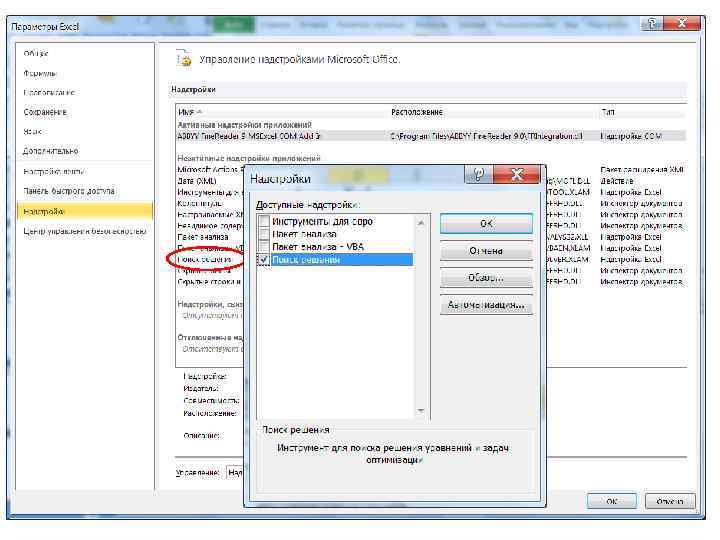Open the Язык category
The image size is (720, 540).
point(33,132)
